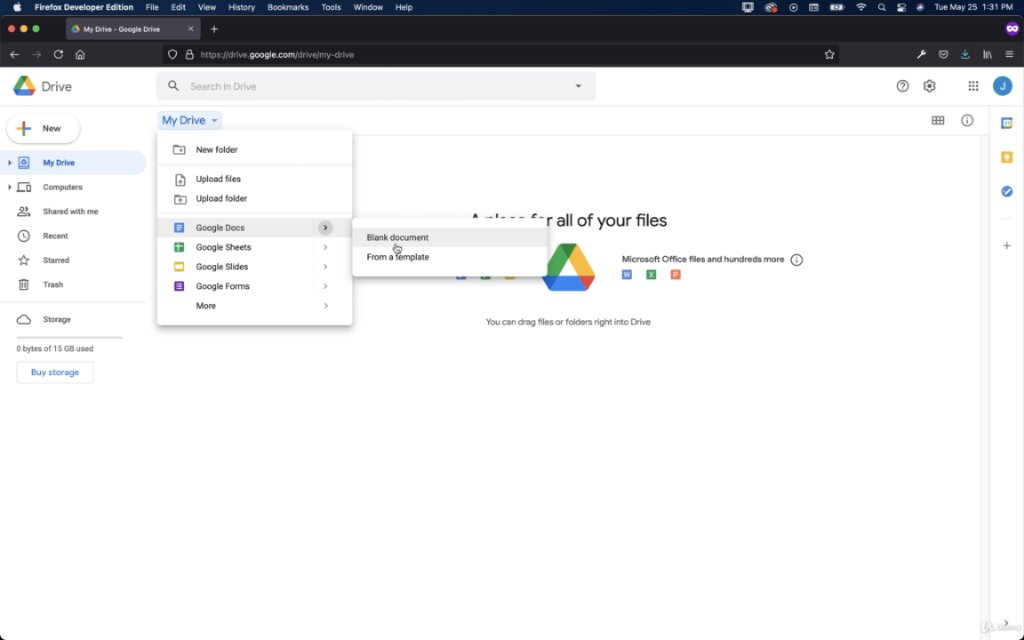Open the macOS Spotlight search icon
This screenshot has height=640, width=1024.
tap(882, 8)
